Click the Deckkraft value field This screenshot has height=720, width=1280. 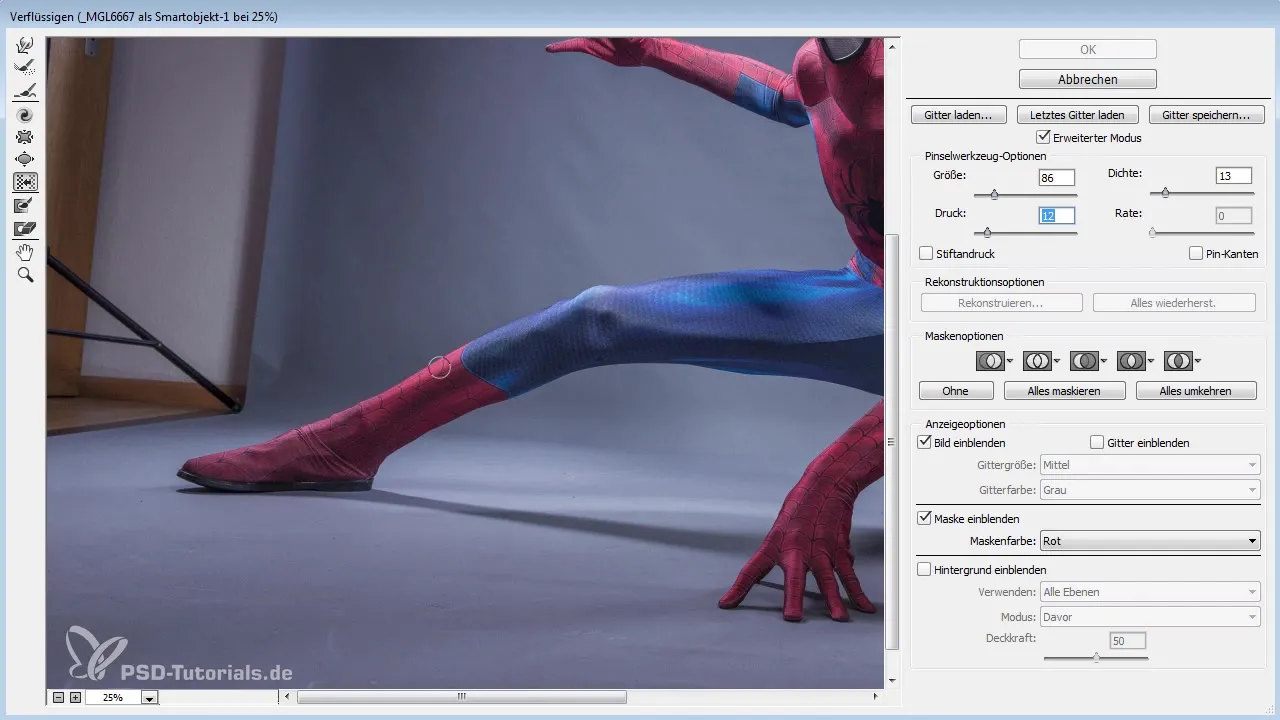(1128, 640)
